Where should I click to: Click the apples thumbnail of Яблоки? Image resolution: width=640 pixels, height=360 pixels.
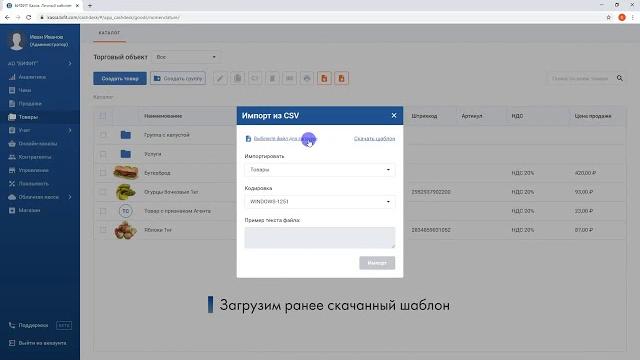pos(126,230)
